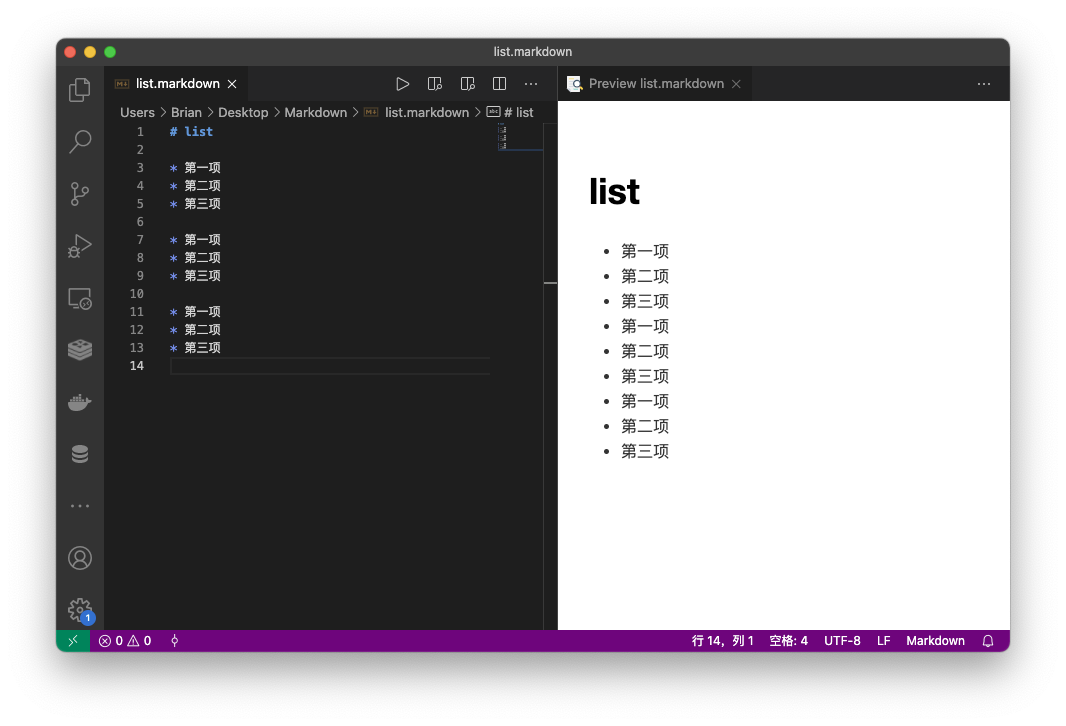Select the list.markdown editor tab
1066x726 pixels.
176,84
